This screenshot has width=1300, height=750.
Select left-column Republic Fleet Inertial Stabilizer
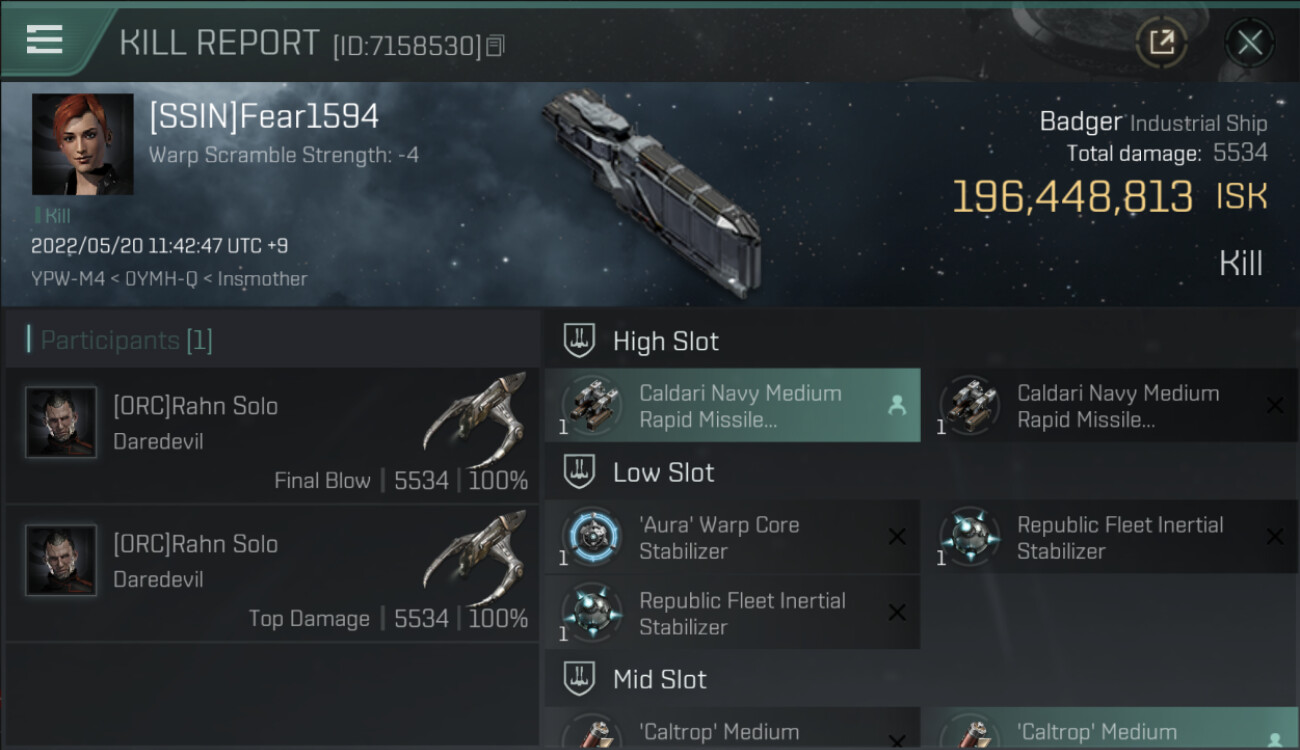tap(732, 613)
